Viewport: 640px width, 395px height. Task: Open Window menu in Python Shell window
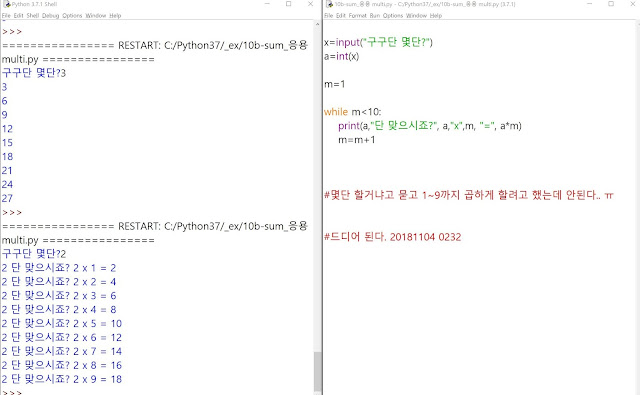pos(96,16)
